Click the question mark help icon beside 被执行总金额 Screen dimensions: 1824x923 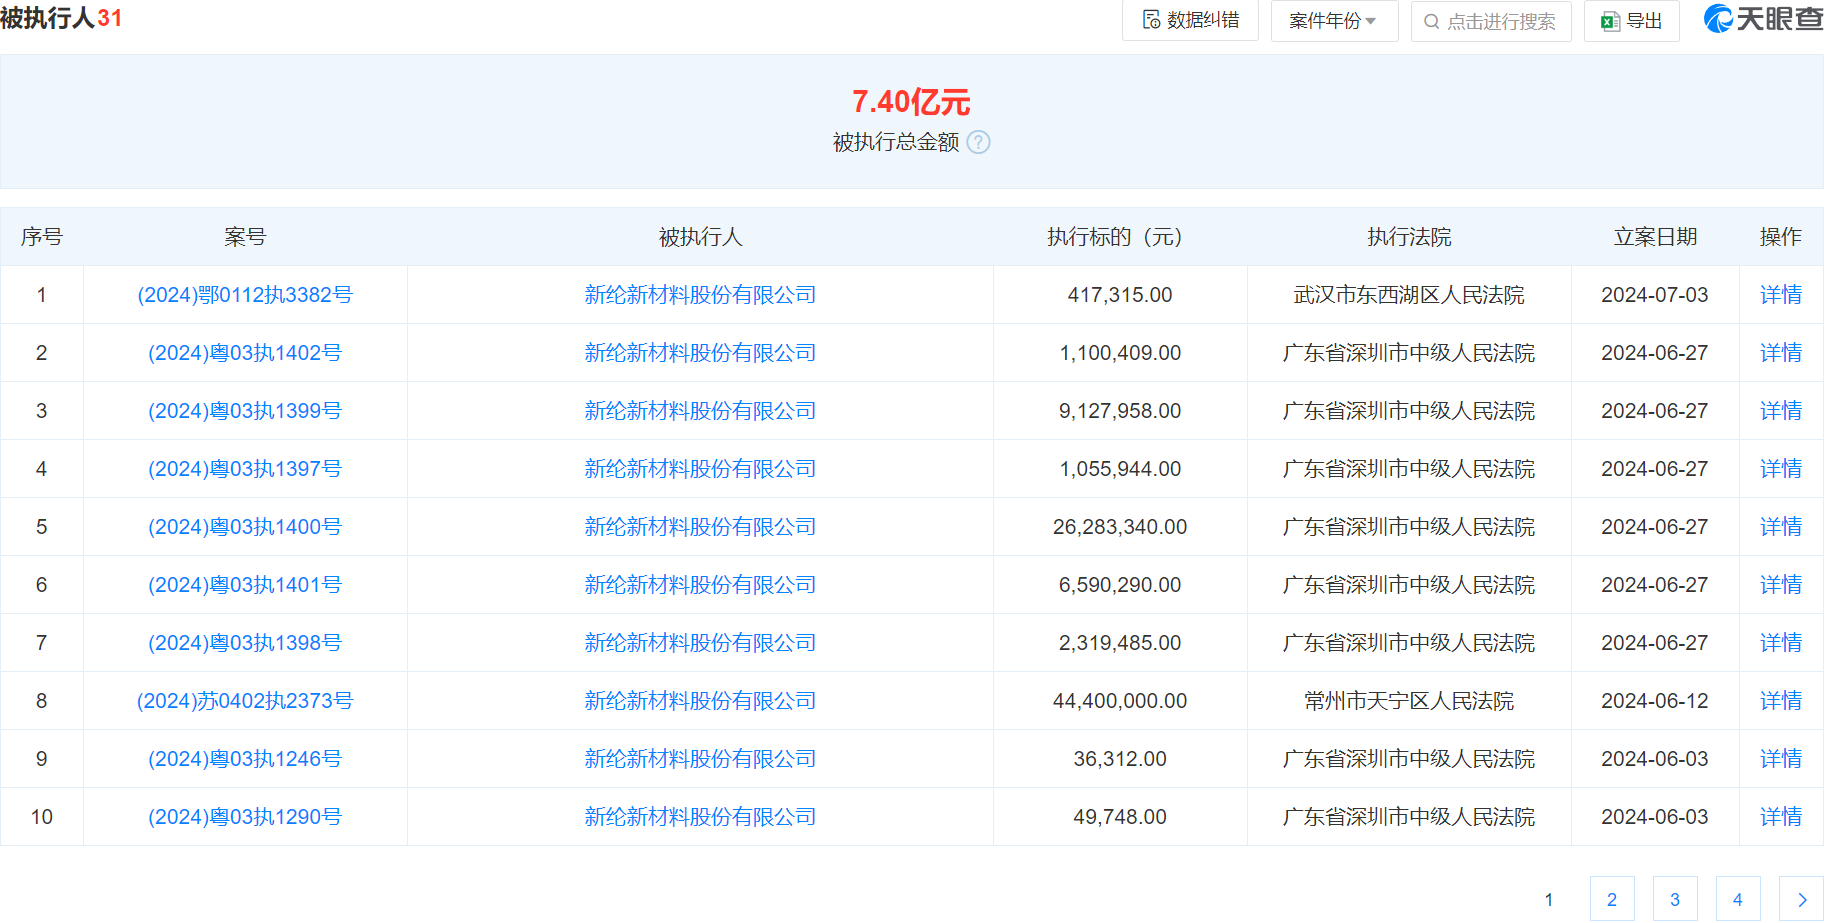click(x=979, y=143)
